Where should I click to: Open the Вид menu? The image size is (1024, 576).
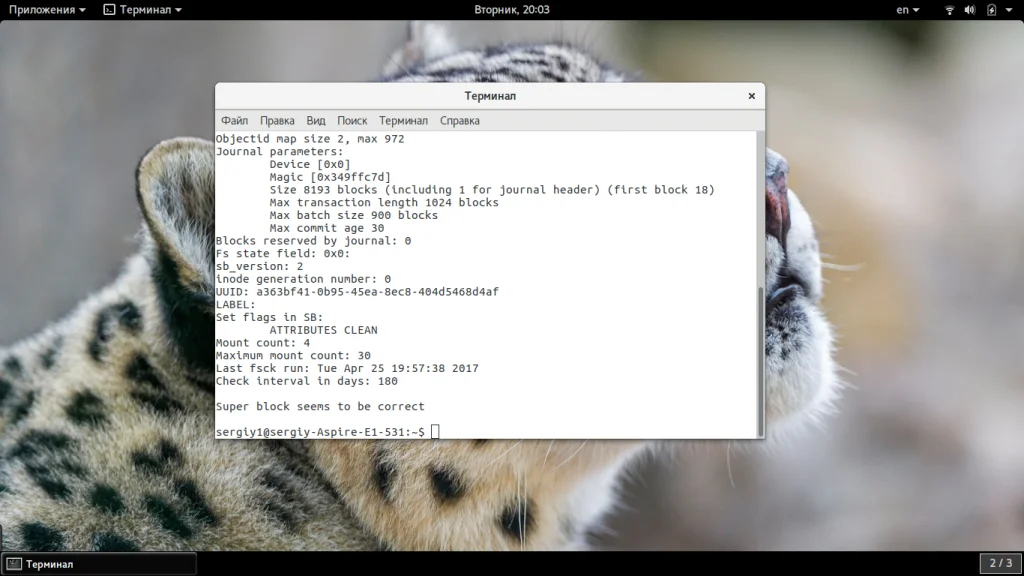pyautogui.click(x=315, y=121)
